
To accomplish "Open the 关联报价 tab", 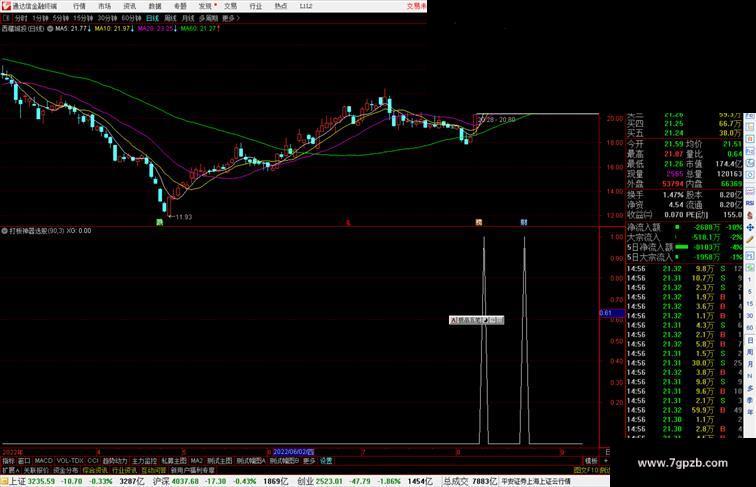I will (36, 470).
